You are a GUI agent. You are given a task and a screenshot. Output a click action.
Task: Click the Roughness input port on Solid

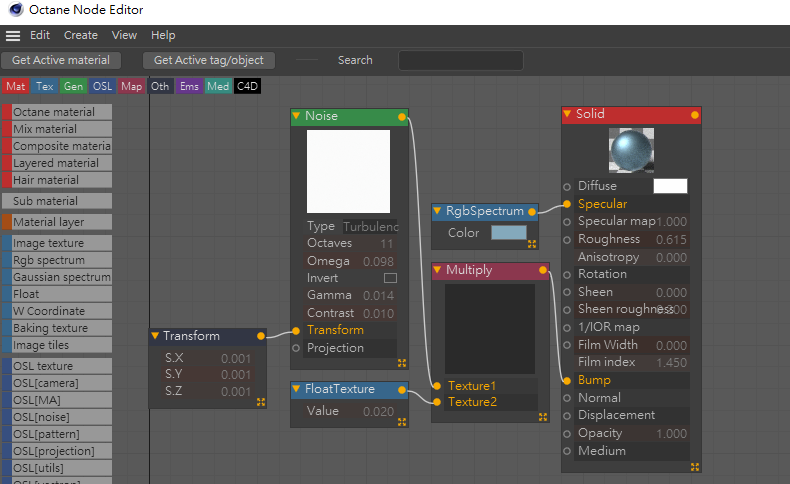tap(567, 239)
